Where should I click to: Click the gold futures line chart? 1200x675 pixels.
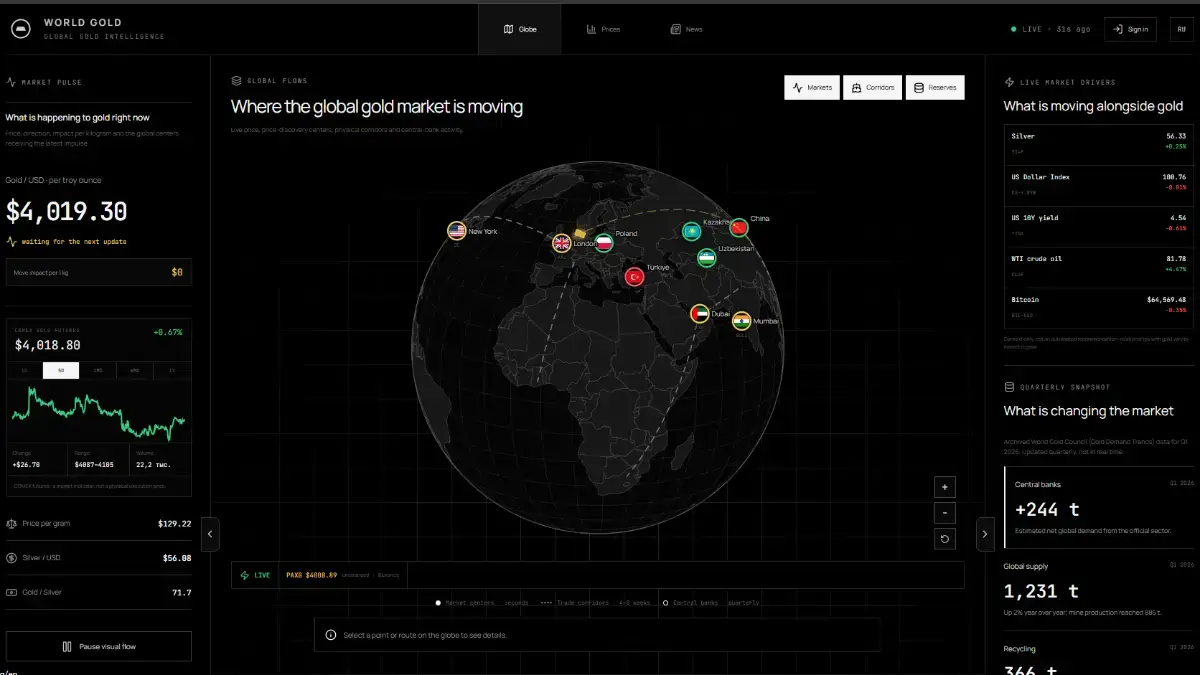point(98,413)
